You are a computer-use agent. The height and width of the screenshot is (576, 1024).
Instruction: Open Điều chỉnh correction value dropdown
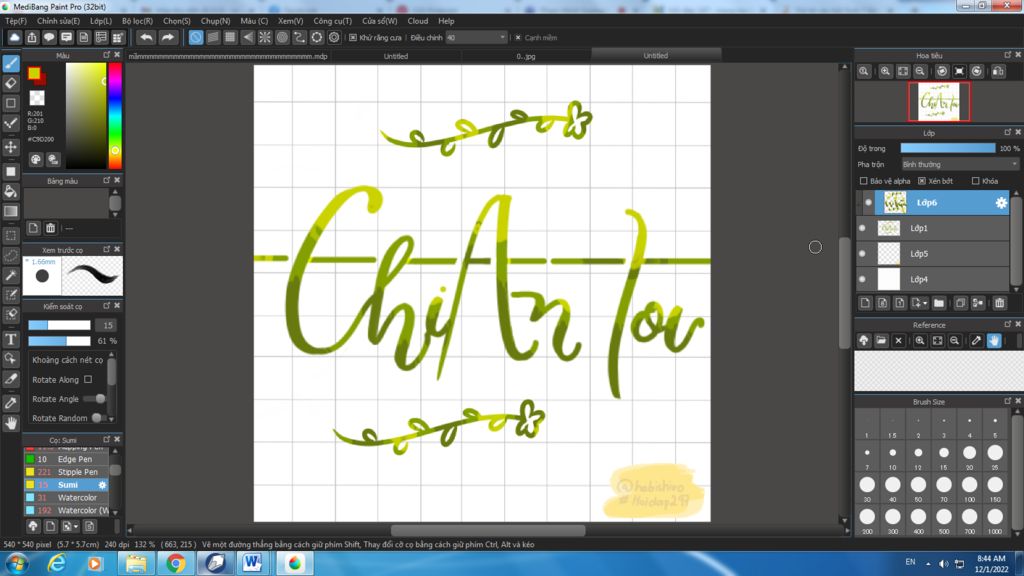click(x=476, y=38)
